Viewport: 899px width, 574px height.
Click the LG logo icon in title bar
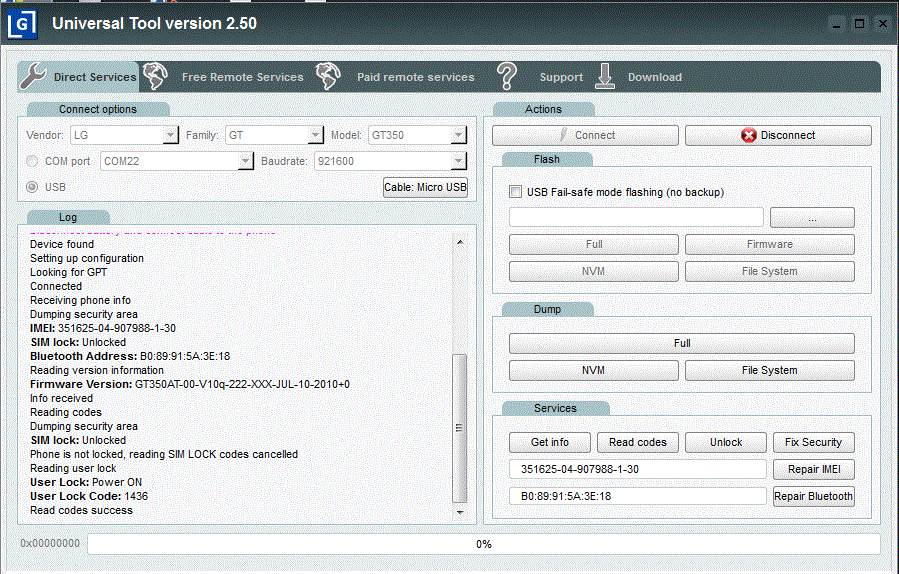[x=22, y=25]
